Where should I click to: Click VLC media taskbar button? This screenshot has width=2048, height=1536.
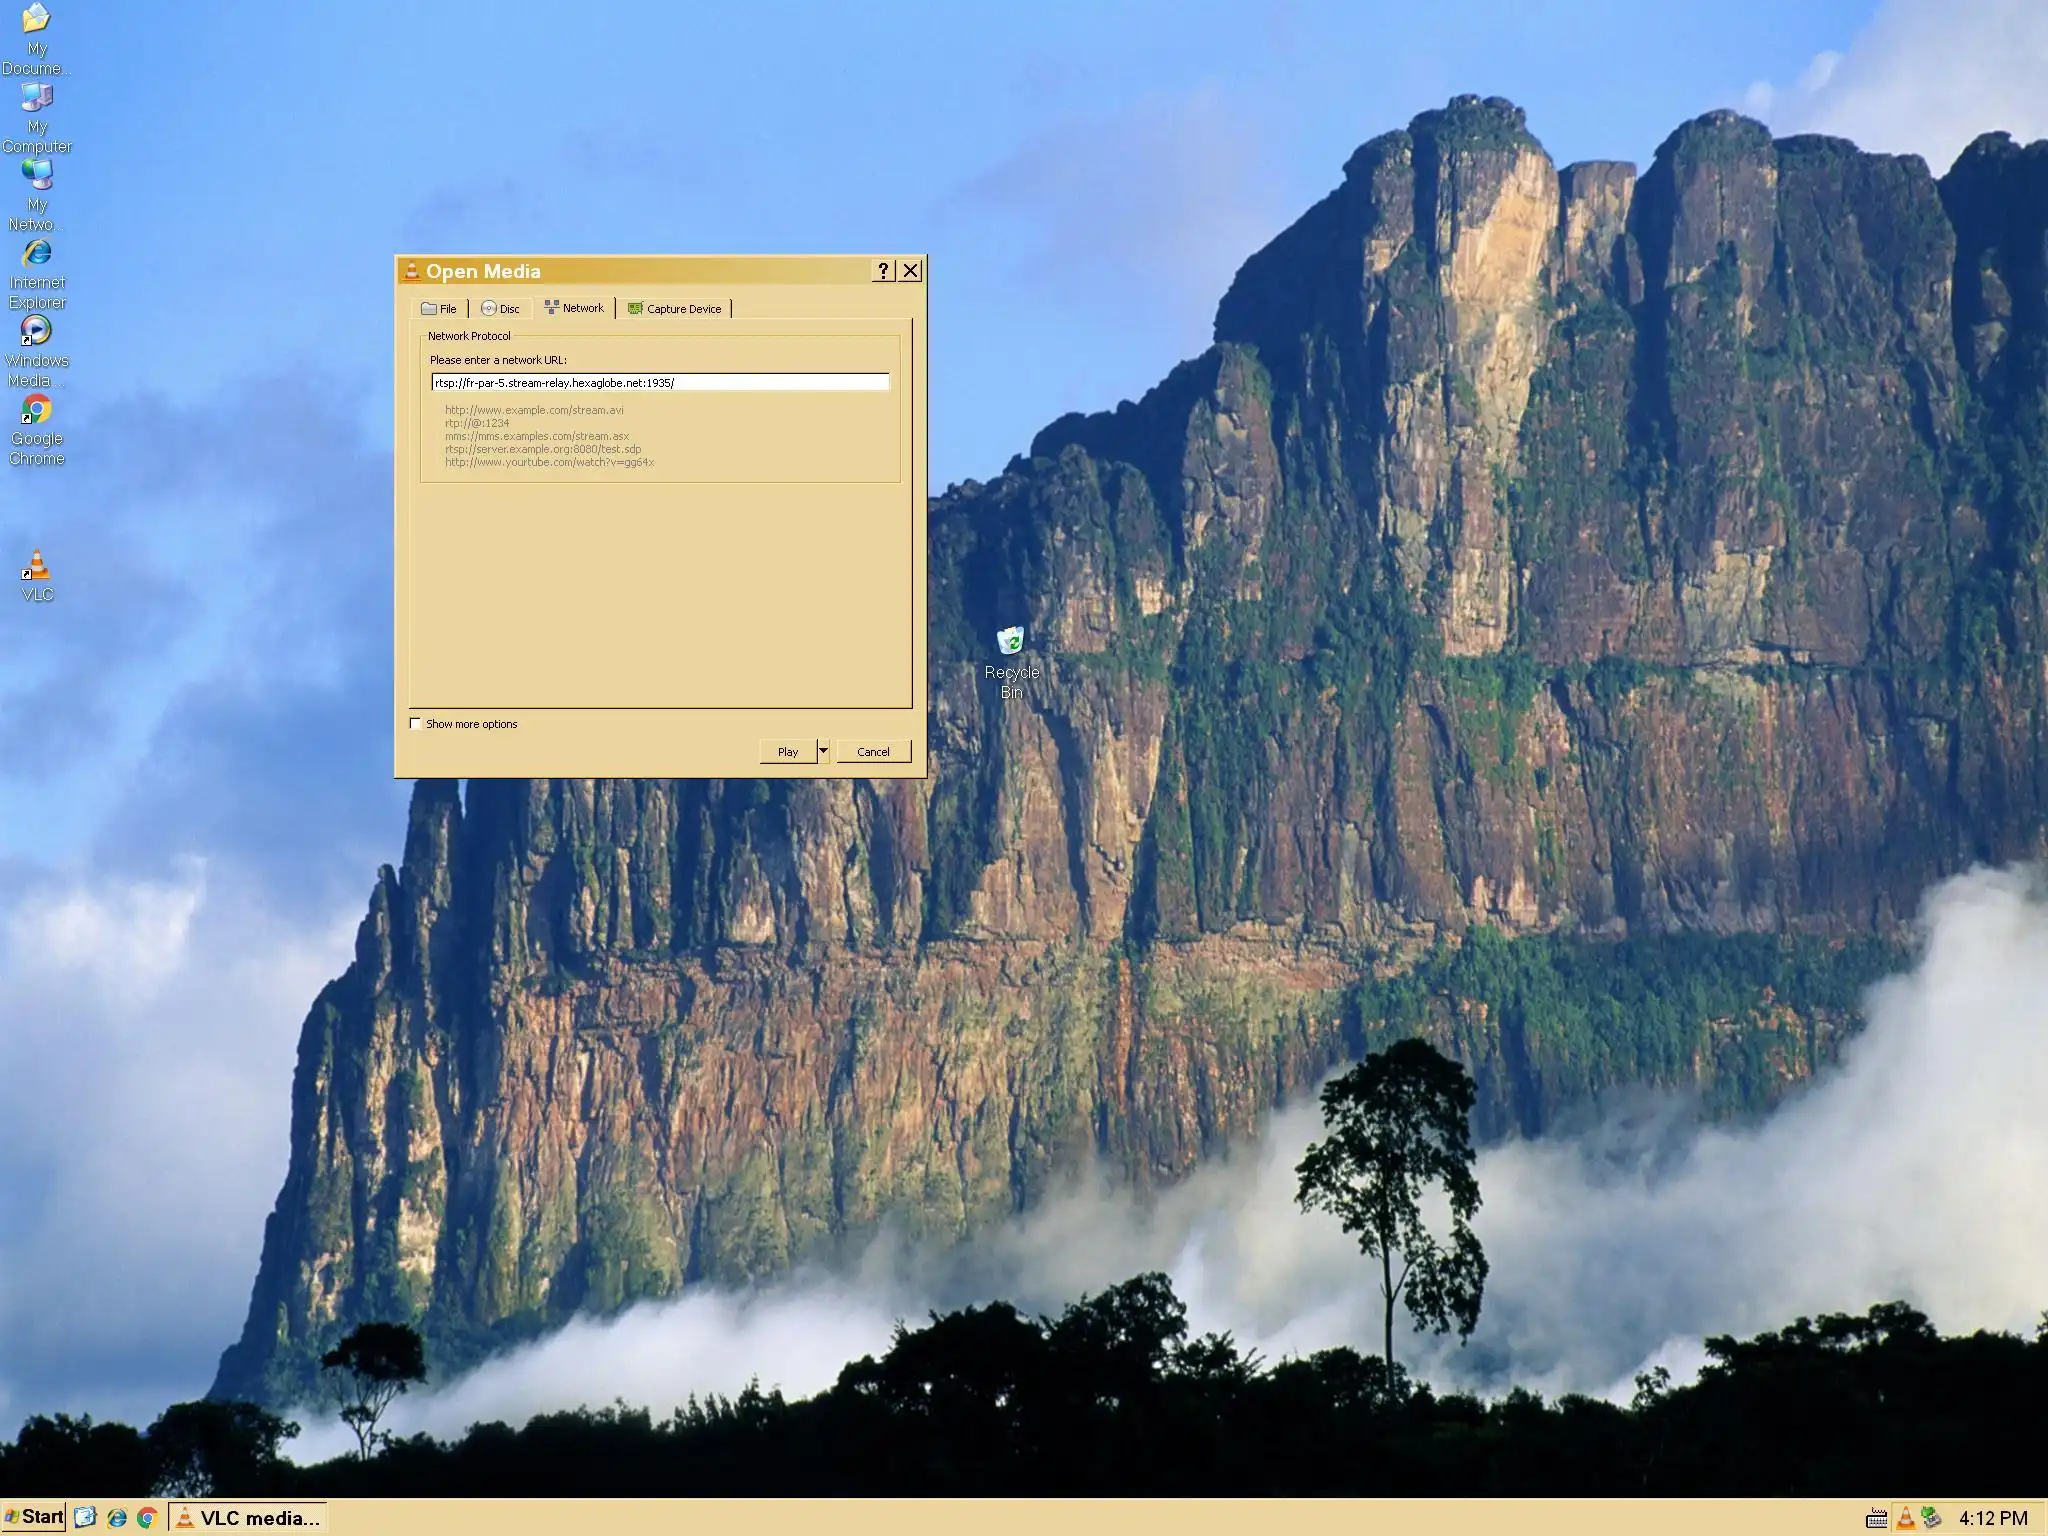248,1518
